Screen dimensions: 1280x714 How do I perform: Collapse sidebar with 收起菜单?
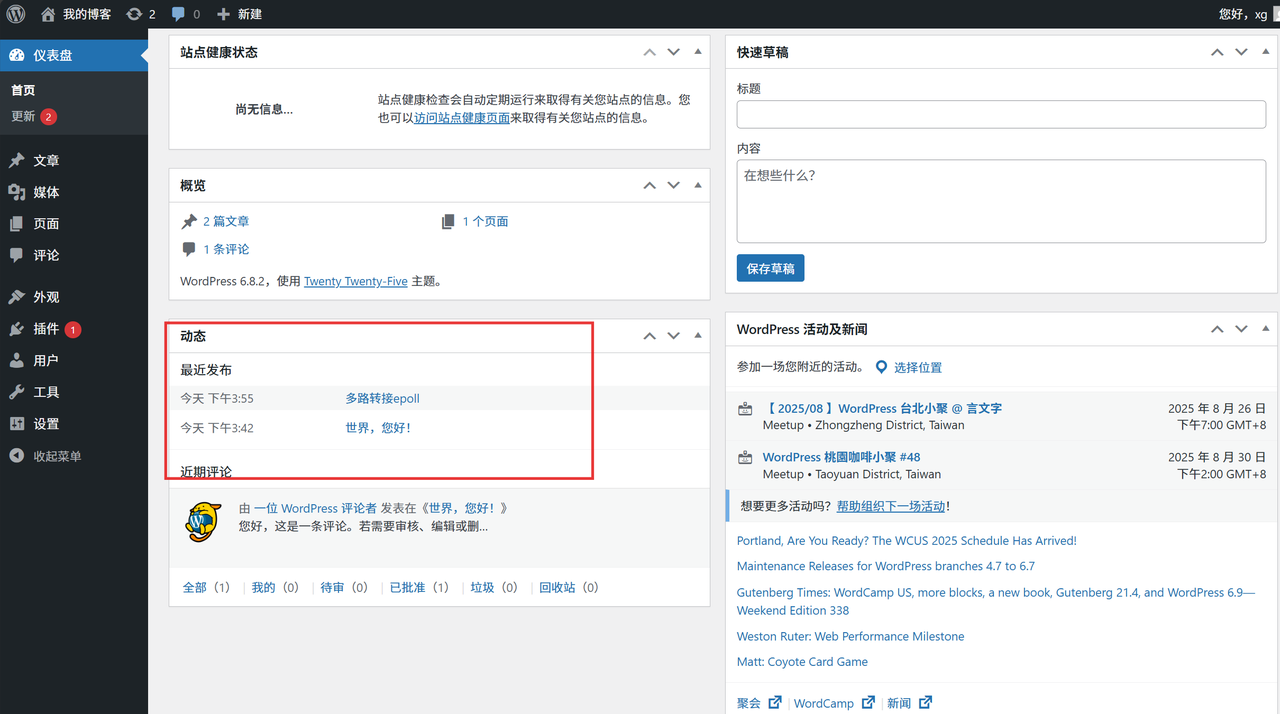coord(74,456)
